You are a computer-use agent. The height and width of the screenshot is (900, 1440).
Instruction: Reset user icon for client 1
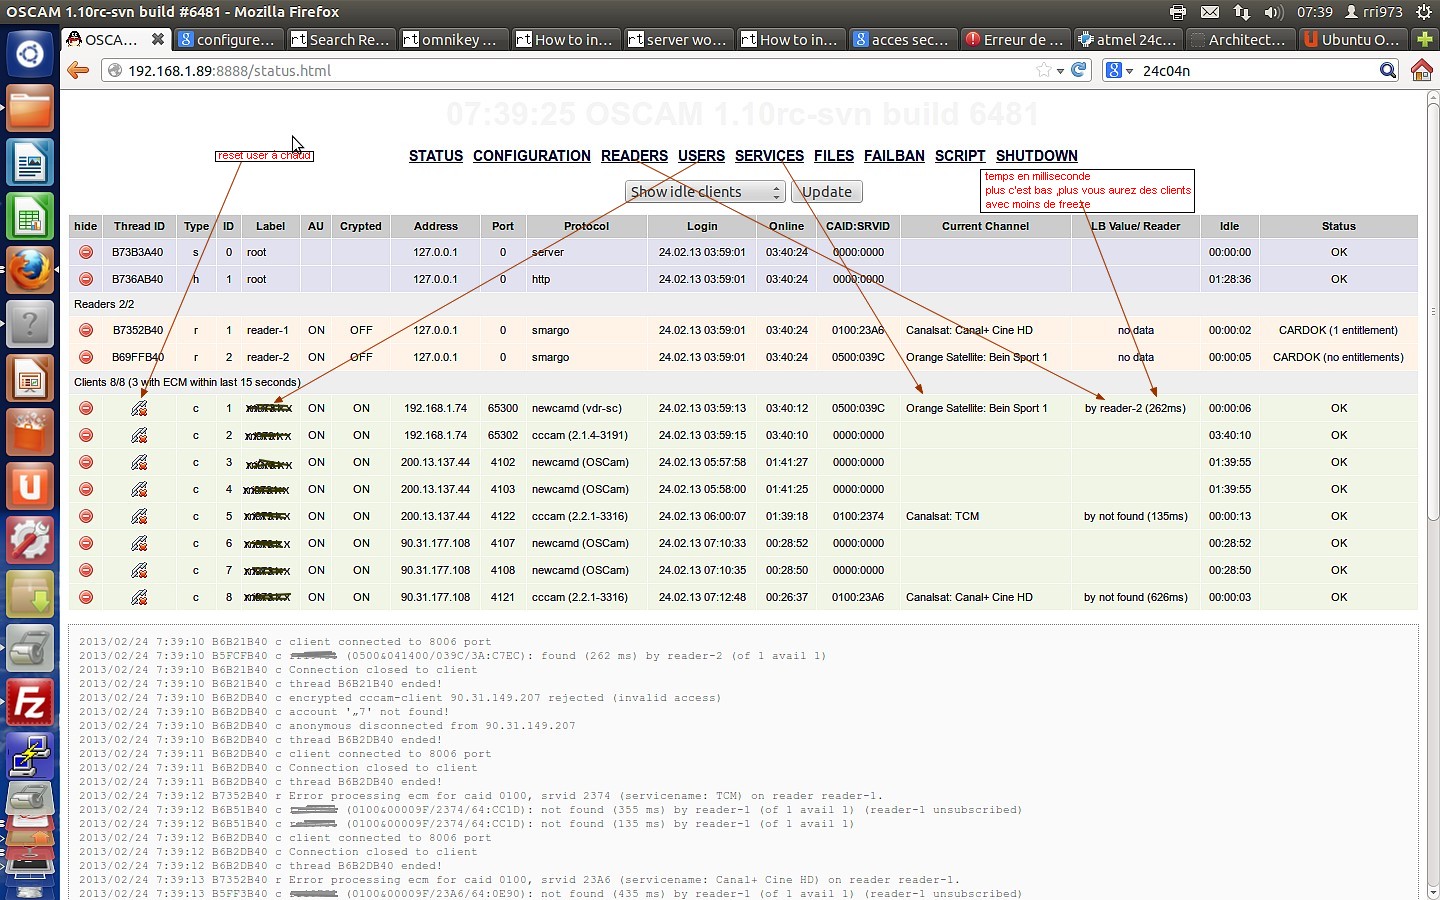coord(139,408)
